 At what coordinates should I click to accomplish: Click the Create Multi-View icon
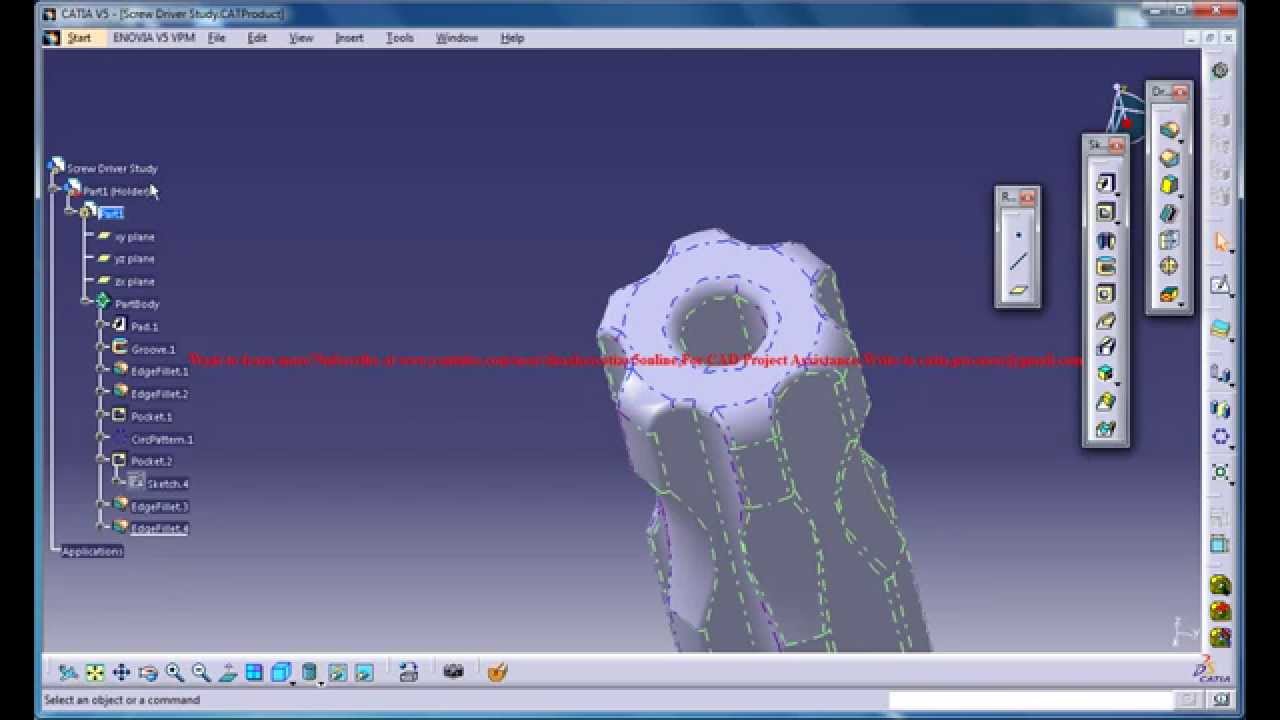(254, 673)
